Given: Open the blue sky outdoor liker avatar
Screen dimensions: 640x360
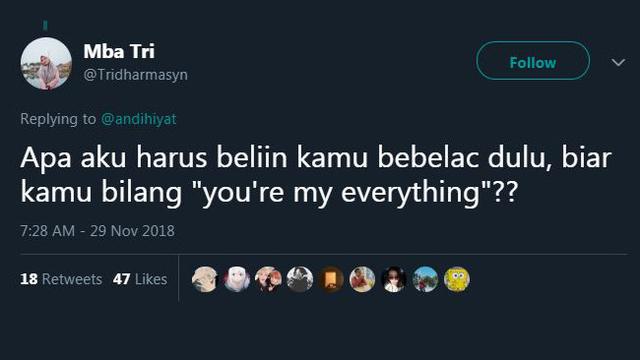Looking at the screenshot, I should 425,279.
